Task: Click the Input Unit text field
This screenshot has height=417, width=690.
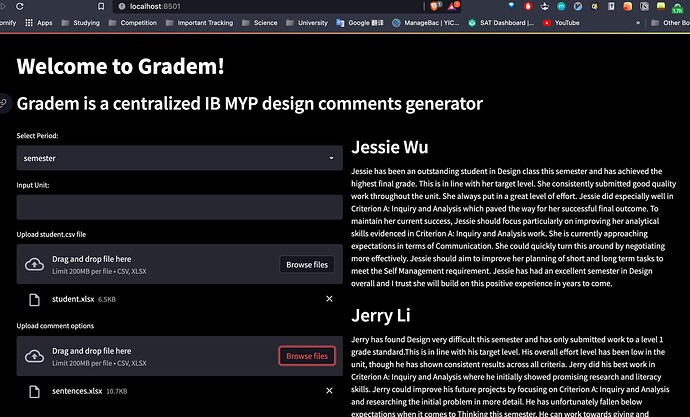Action: click(x=180, y=207)
